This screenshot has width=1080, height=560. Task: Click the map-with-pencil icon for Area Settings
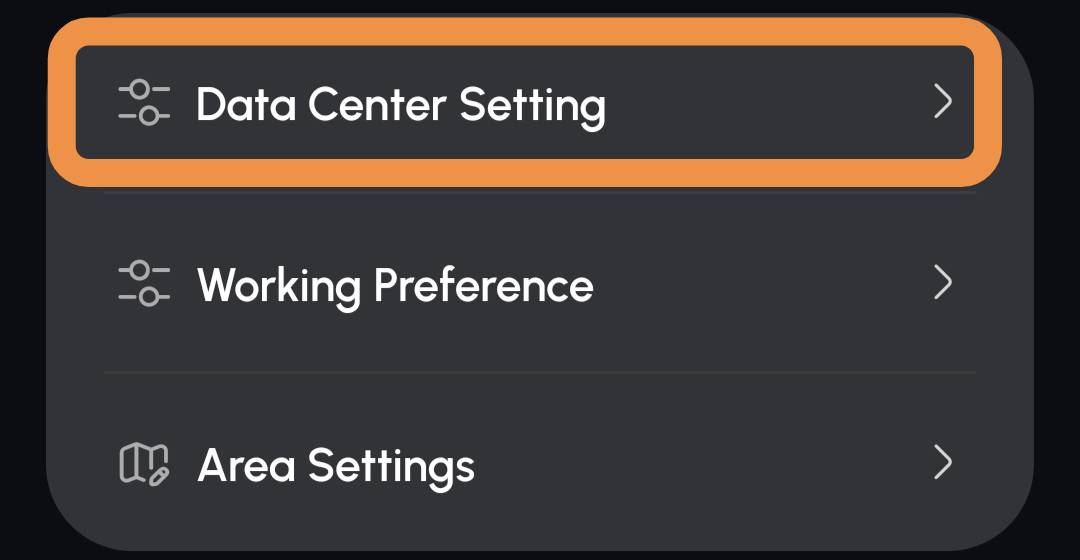tap(144, 464)
